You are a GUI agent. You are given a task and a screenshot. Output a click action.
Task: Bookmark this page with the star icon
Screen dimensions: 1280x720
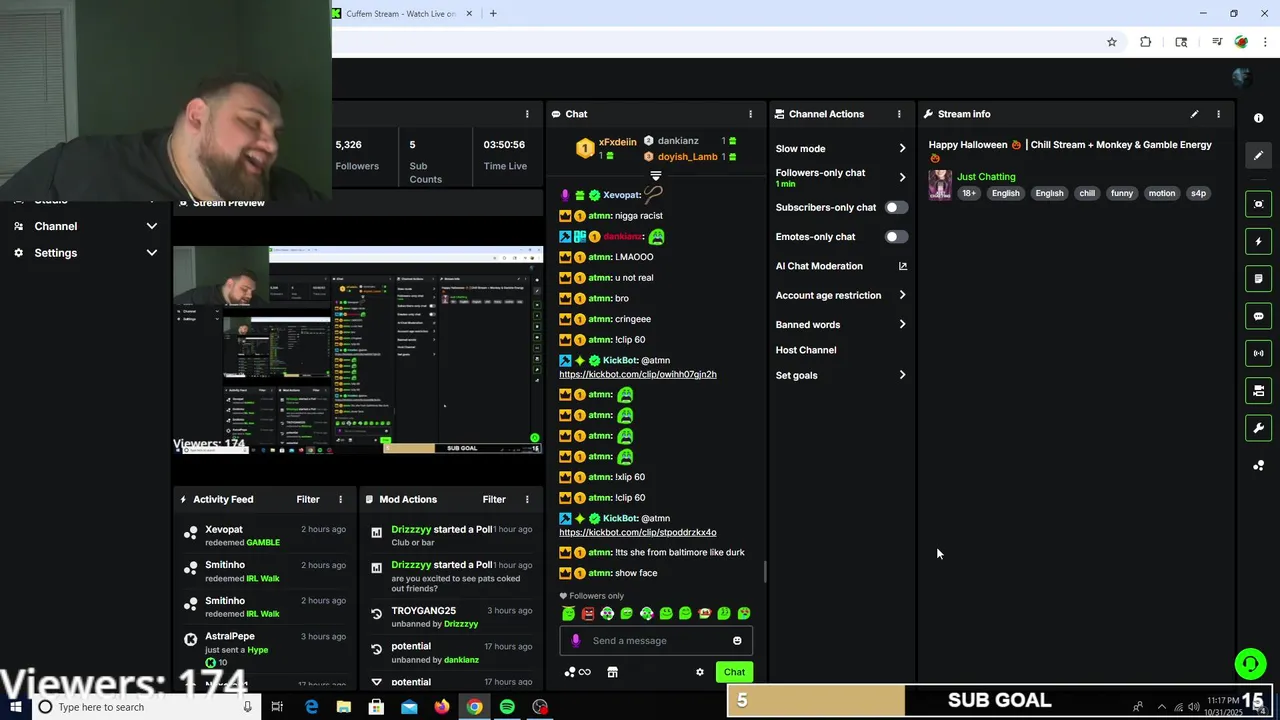1111,42
